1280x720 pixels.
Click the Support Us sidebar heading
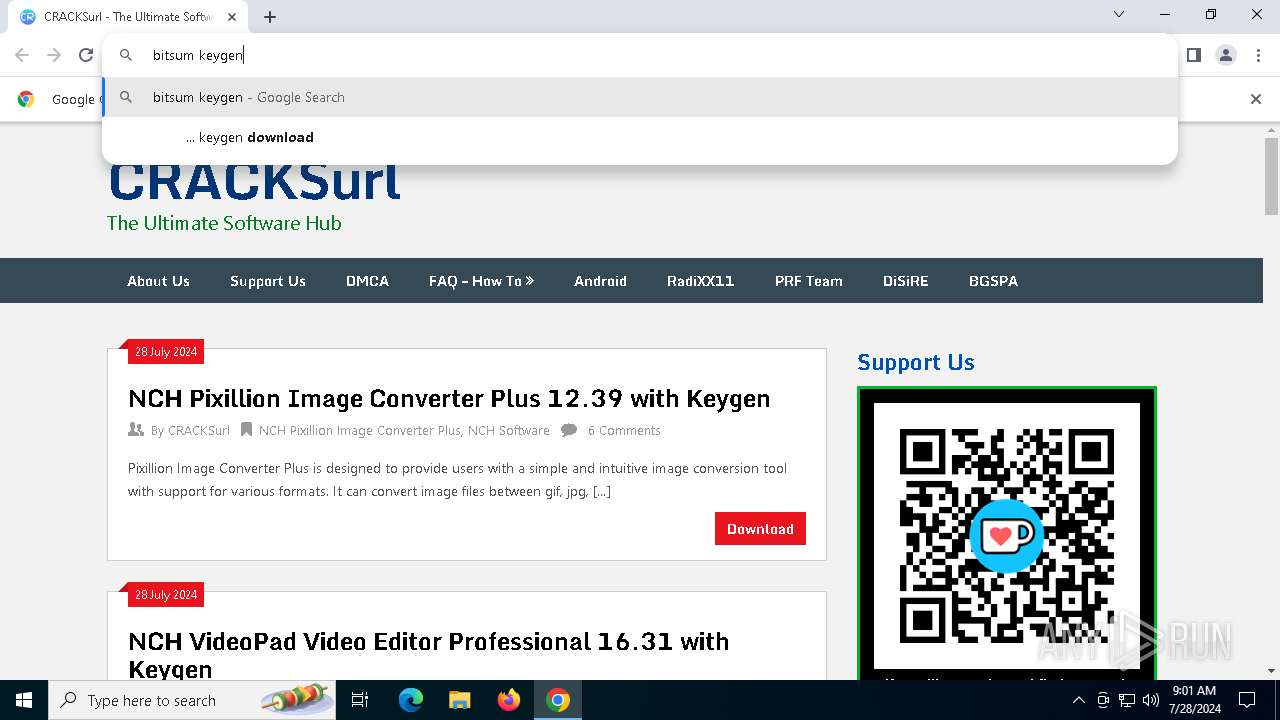pyautogui.click(x=916, y=362)
